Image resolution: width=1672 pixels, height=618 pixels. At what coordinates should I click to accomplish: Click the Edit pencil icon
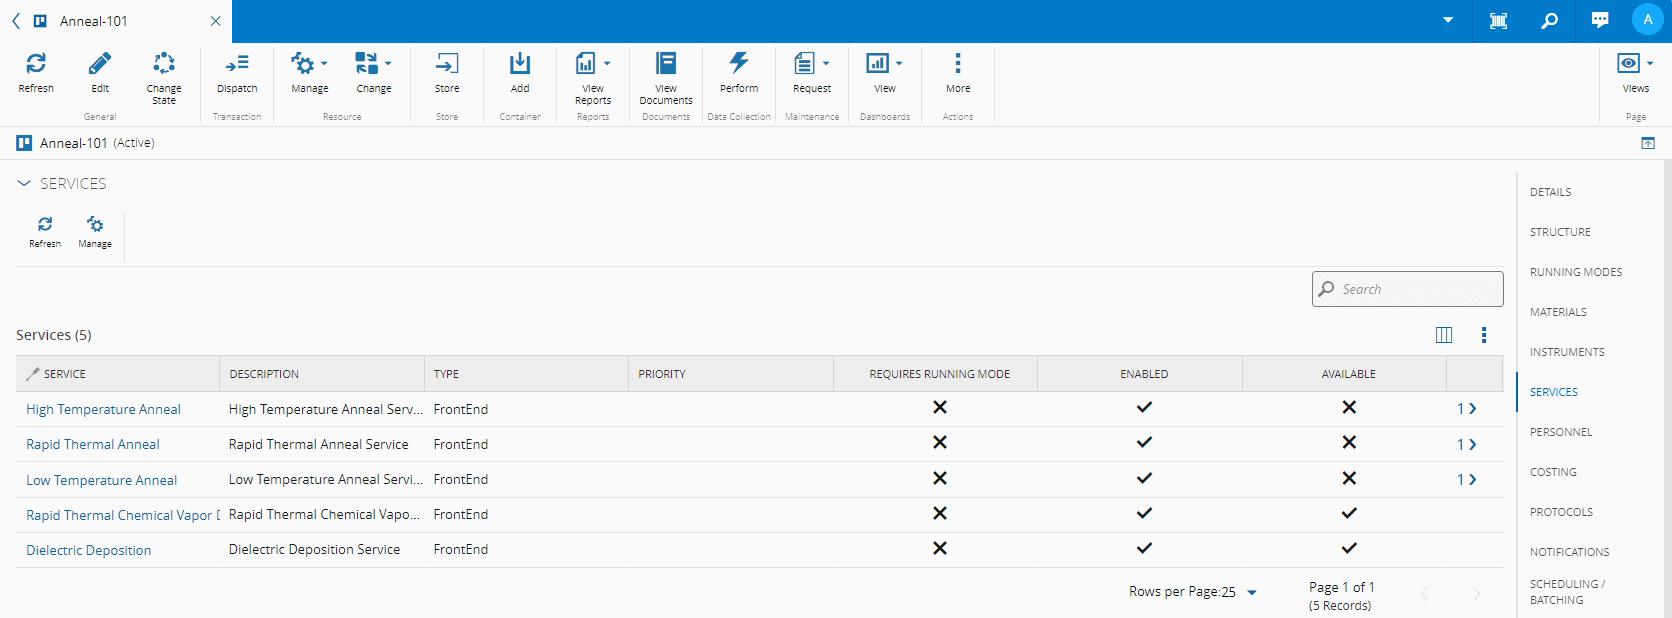click(100, 65)
